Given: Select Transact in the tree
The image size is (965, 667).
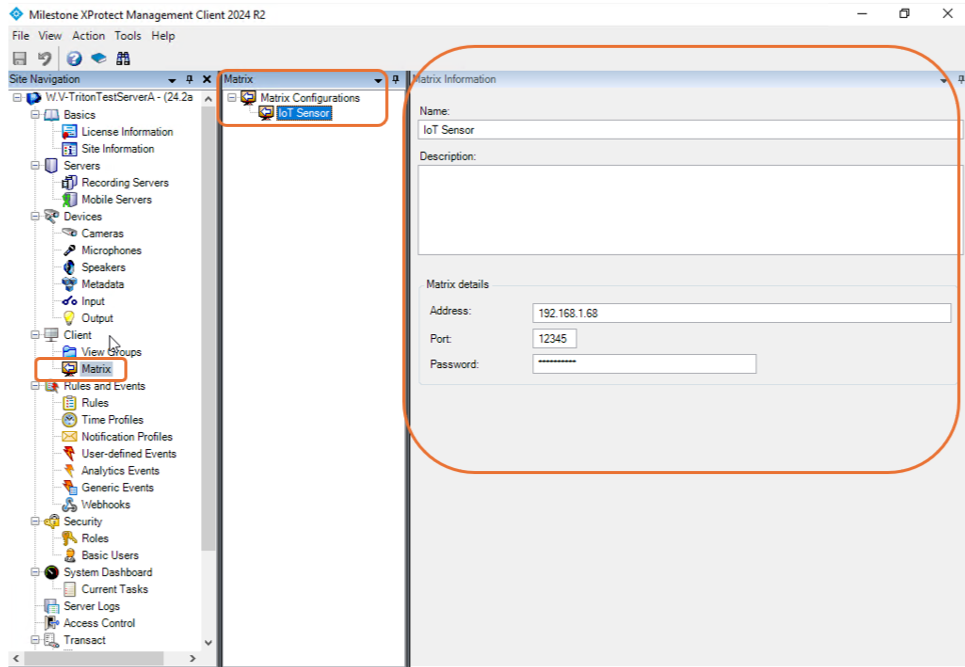Looking at the screenshot, I should click(84, 640).
